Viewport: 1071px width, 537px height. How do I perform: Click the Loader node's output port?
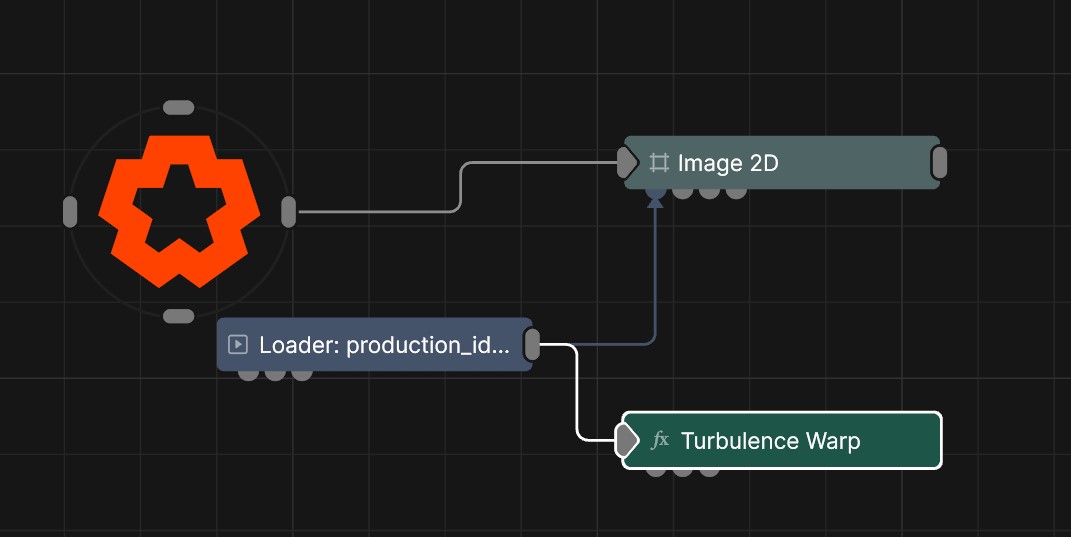pyautogui.click(x=532, y=345)
